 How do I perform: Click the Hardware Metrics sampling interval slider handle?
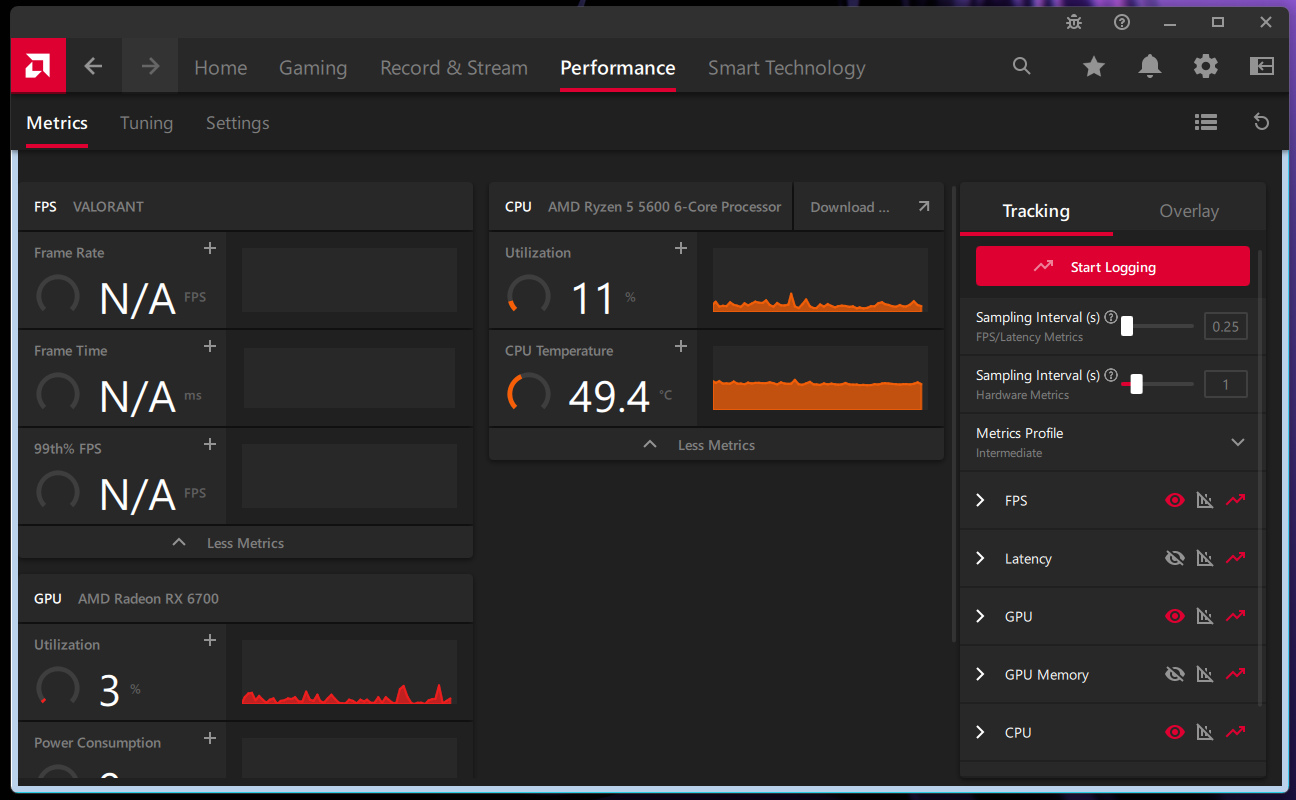(1136, 384)
